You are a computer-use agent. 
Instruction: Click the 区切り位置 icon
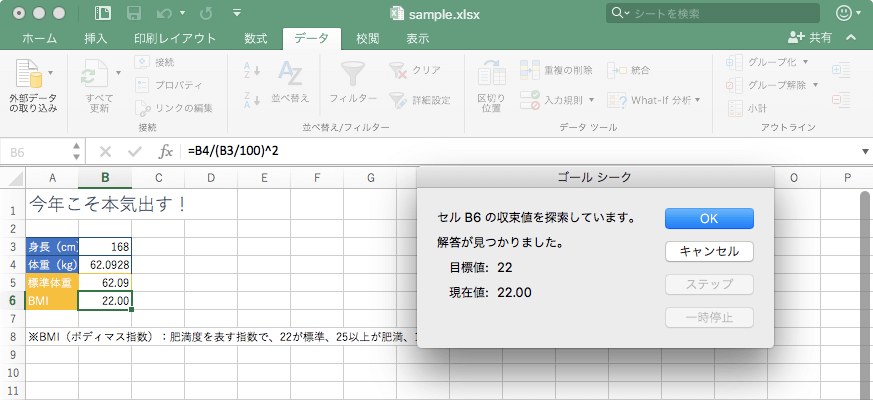(490, 75)
